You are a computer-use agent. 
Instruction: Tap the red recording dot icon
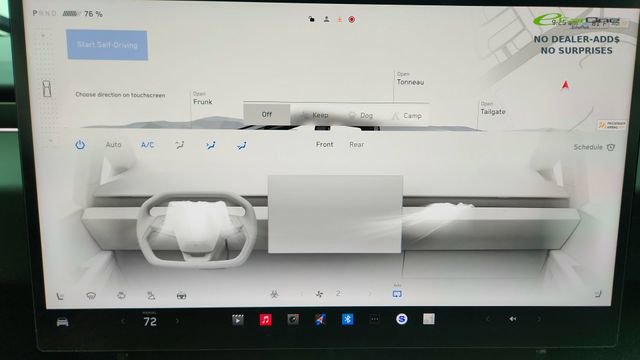(x=351, y=19)
